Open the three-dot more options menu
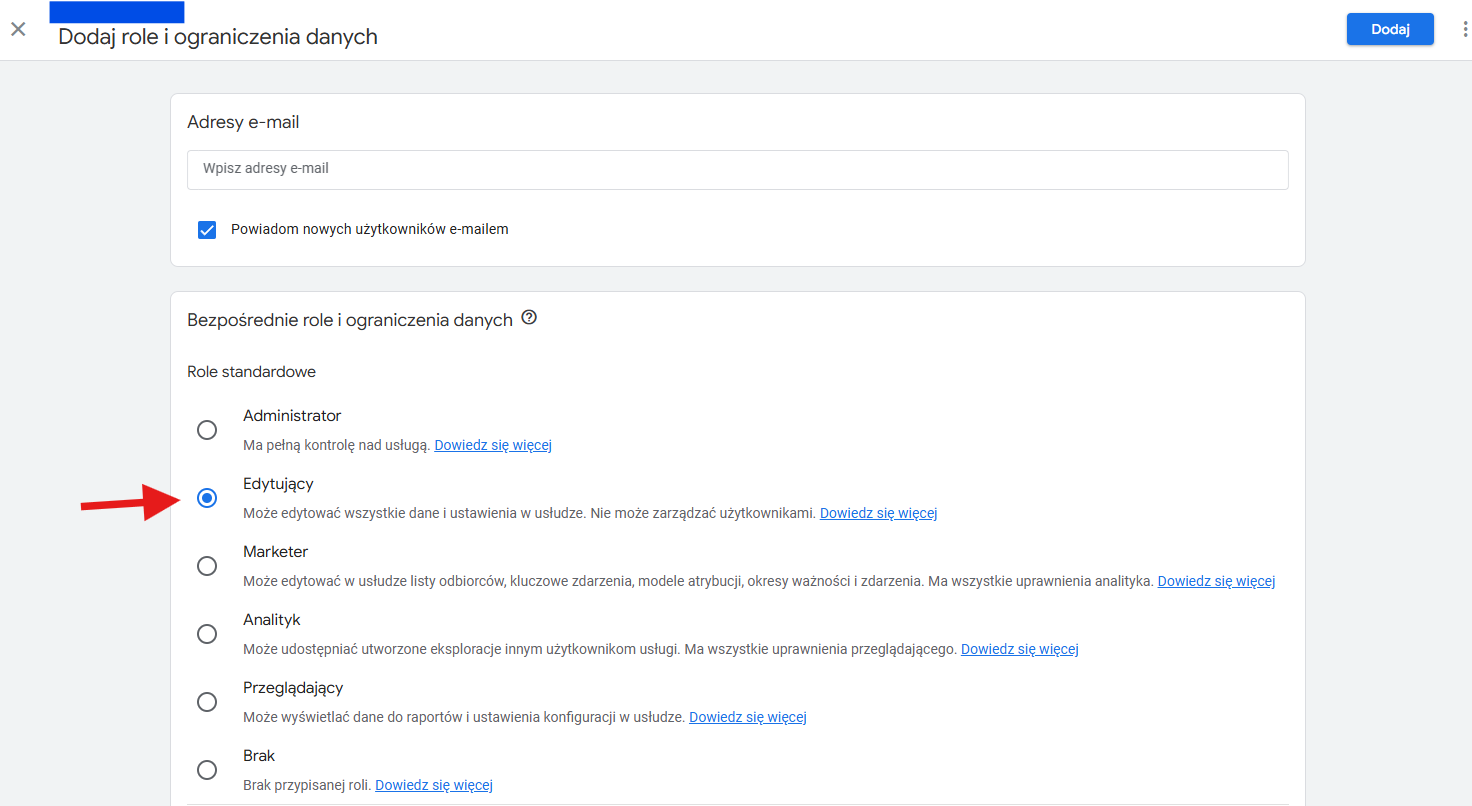The image size is (1472, 806). pos(1465,29)
